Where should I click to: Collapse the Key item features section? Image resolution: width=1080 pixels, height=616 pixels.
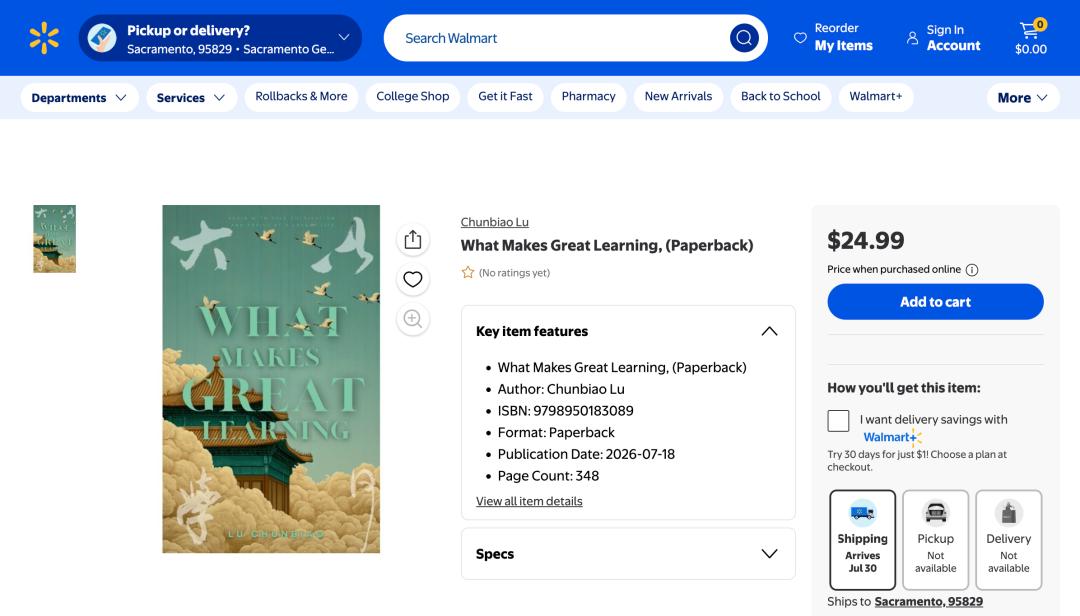point(769,331)
